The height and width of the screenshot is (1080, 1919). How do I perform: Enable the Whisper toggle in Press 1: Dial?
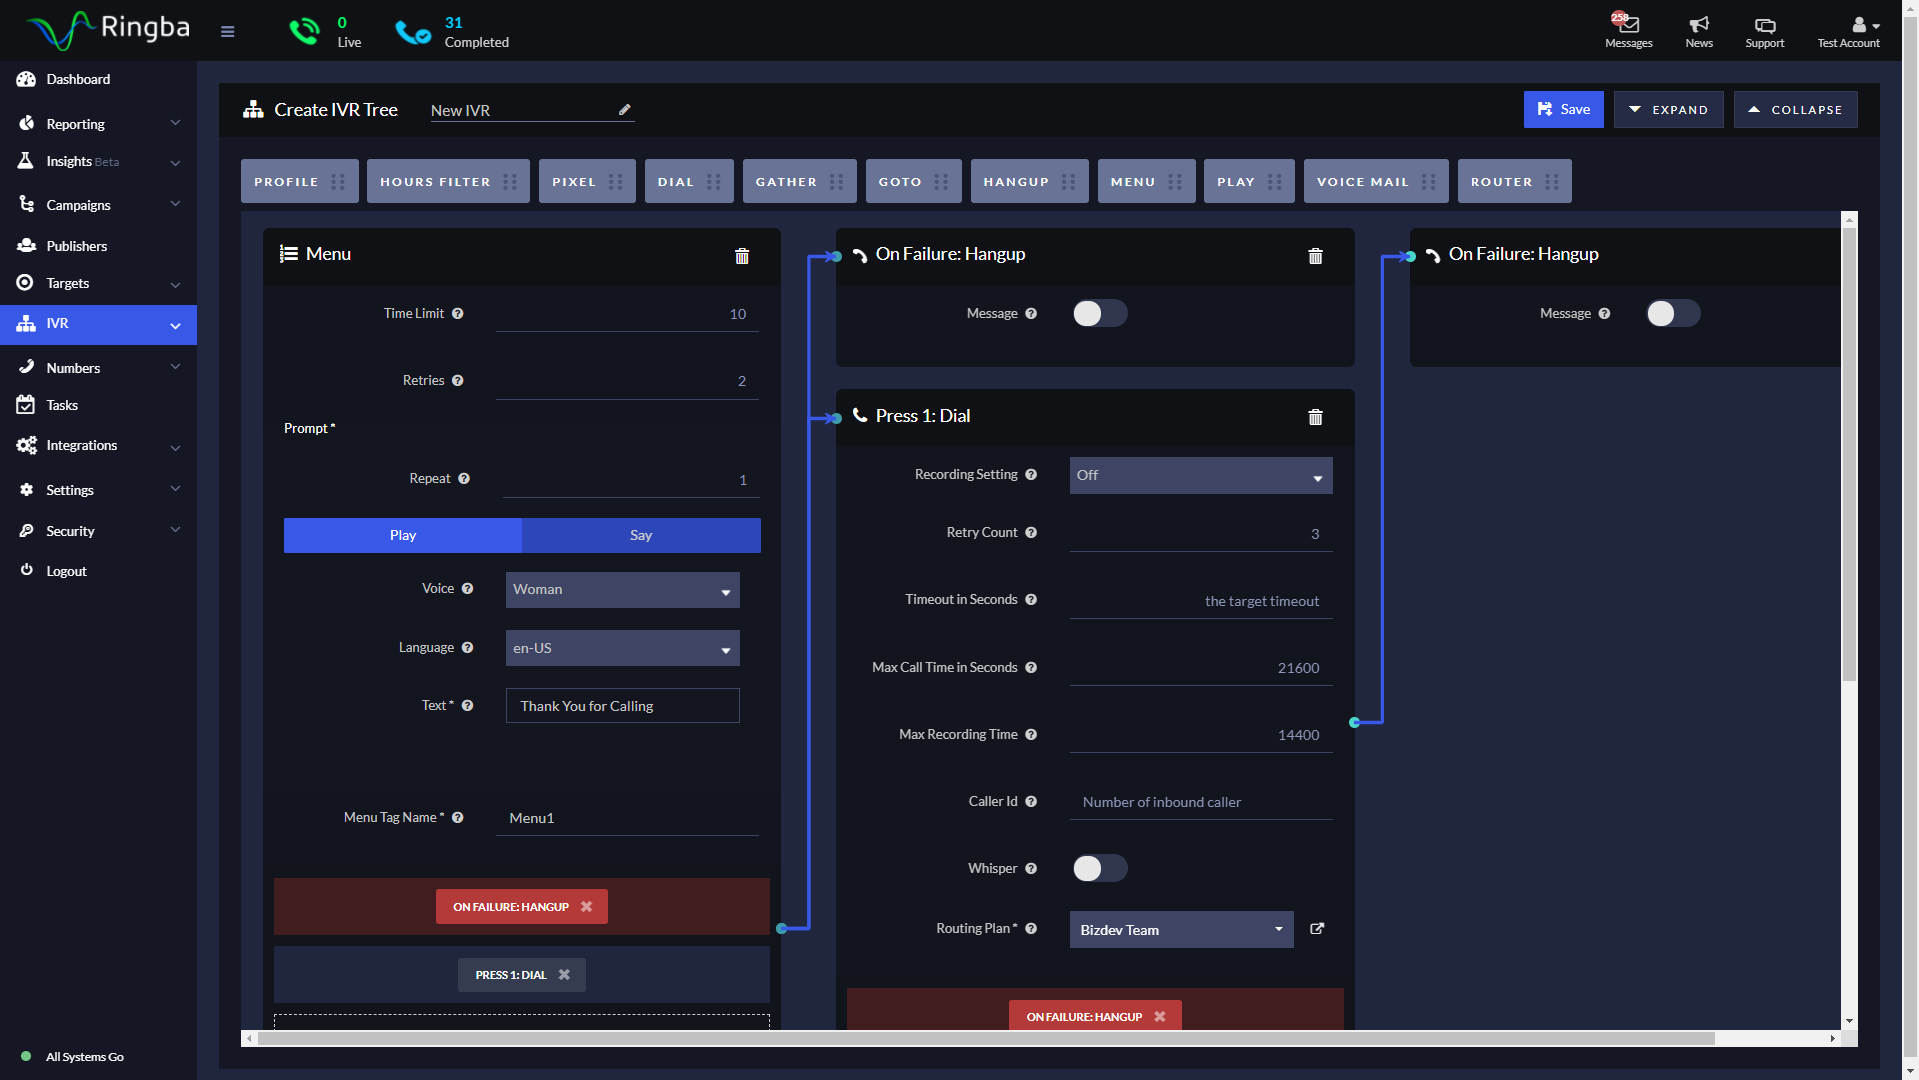[x=1099, y=868]
